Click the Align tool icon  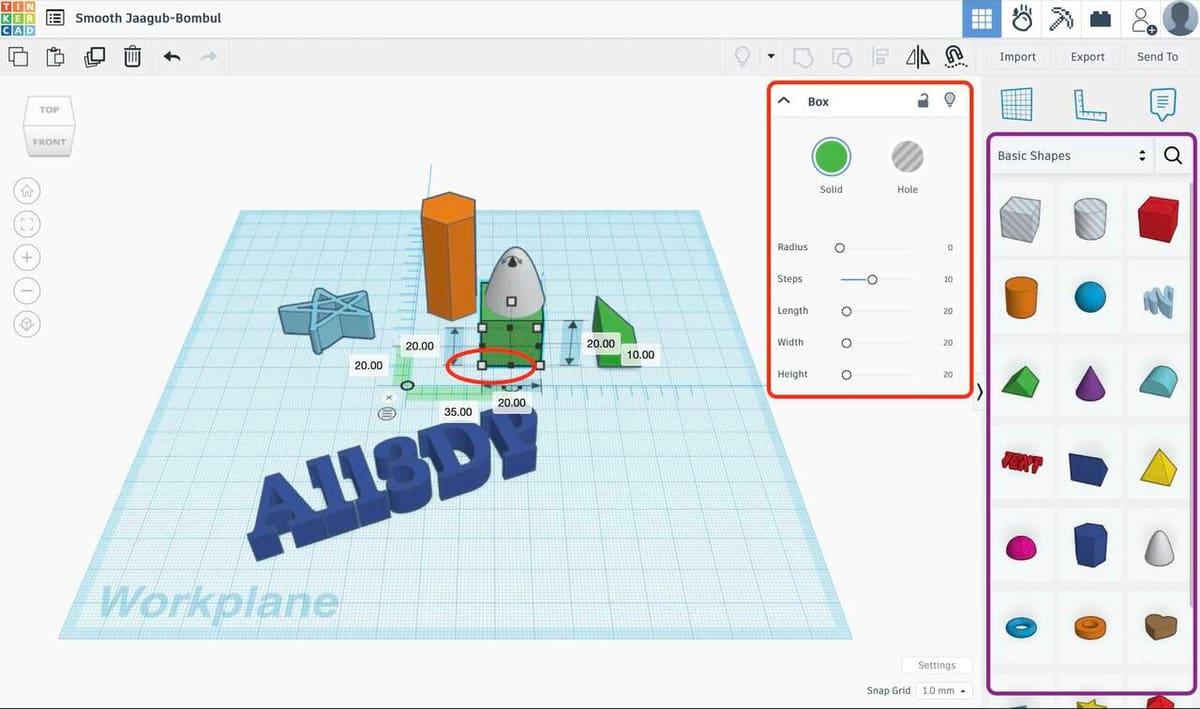(881, 57)
